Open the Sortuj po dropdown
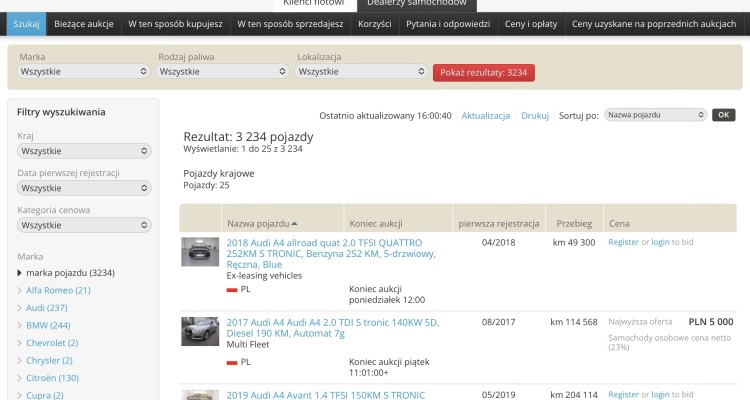The height and width of the screenshot is (400, 750). (655, 115)
